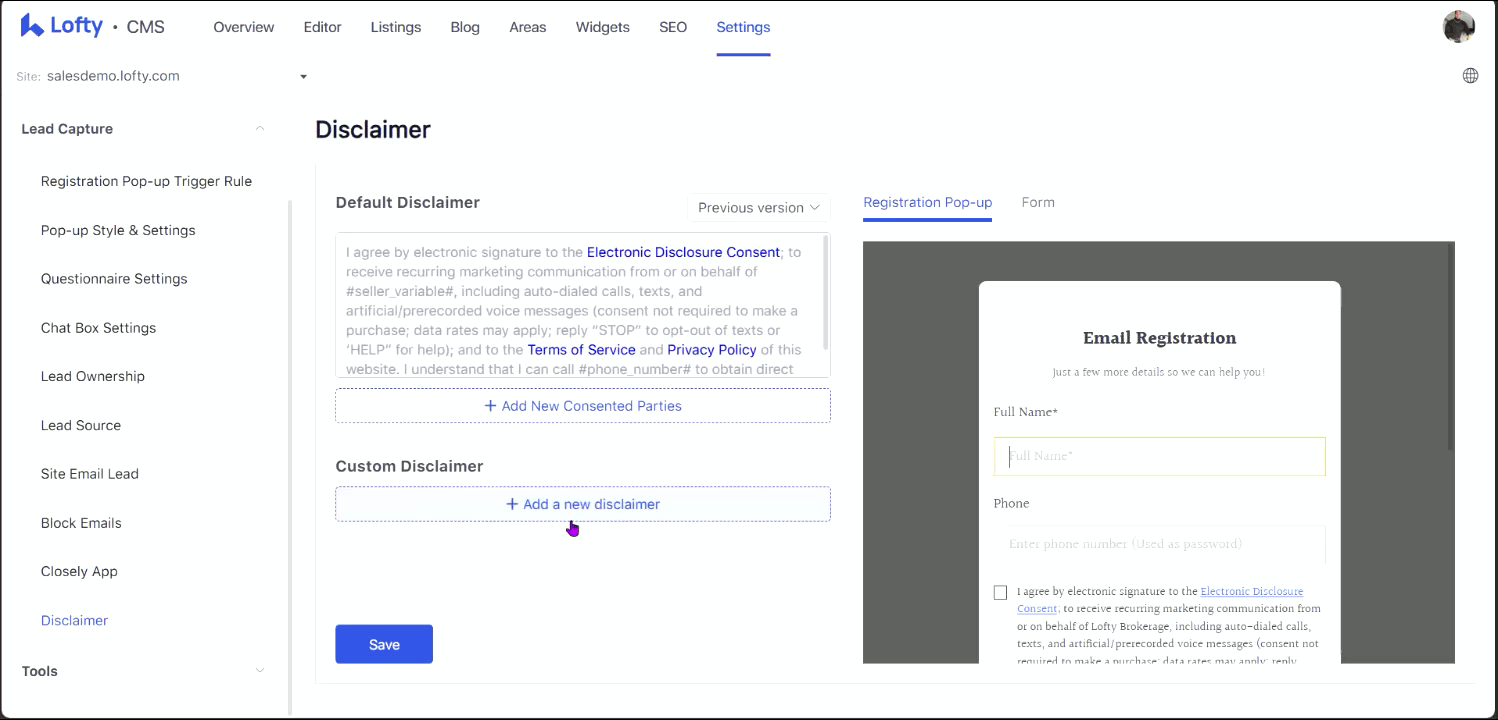Click Add a new disclaimer
This screenshot has height=720, width=1498.
pyautogui.click(x=582, y=504)
